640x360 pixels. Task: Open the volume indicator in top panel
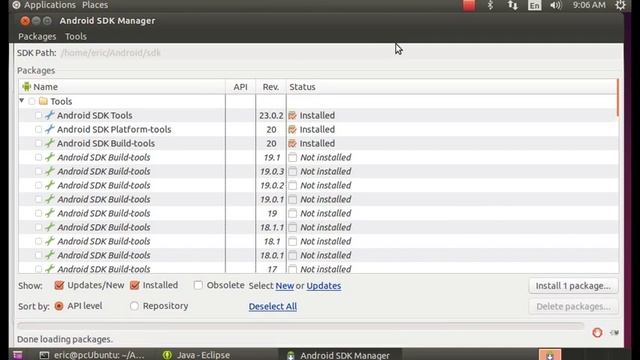pos(556,5)
